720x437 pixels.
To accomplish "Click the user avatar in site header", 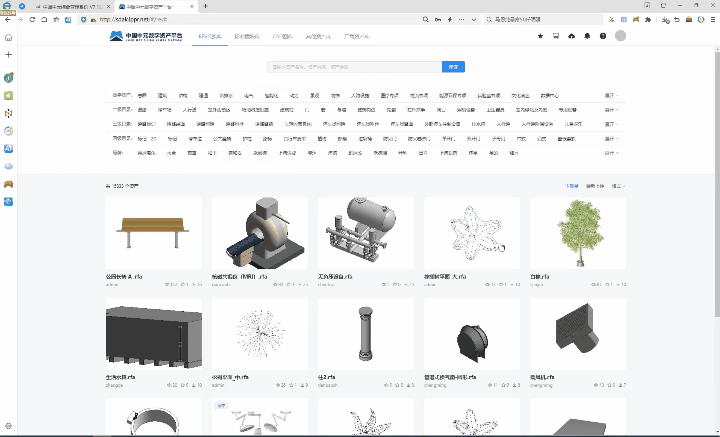I will [x=620, y=36].
